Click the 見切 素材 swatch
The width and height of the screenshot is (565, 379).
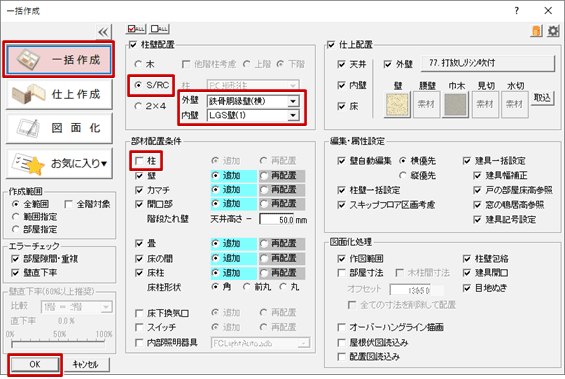click(485, 104)
